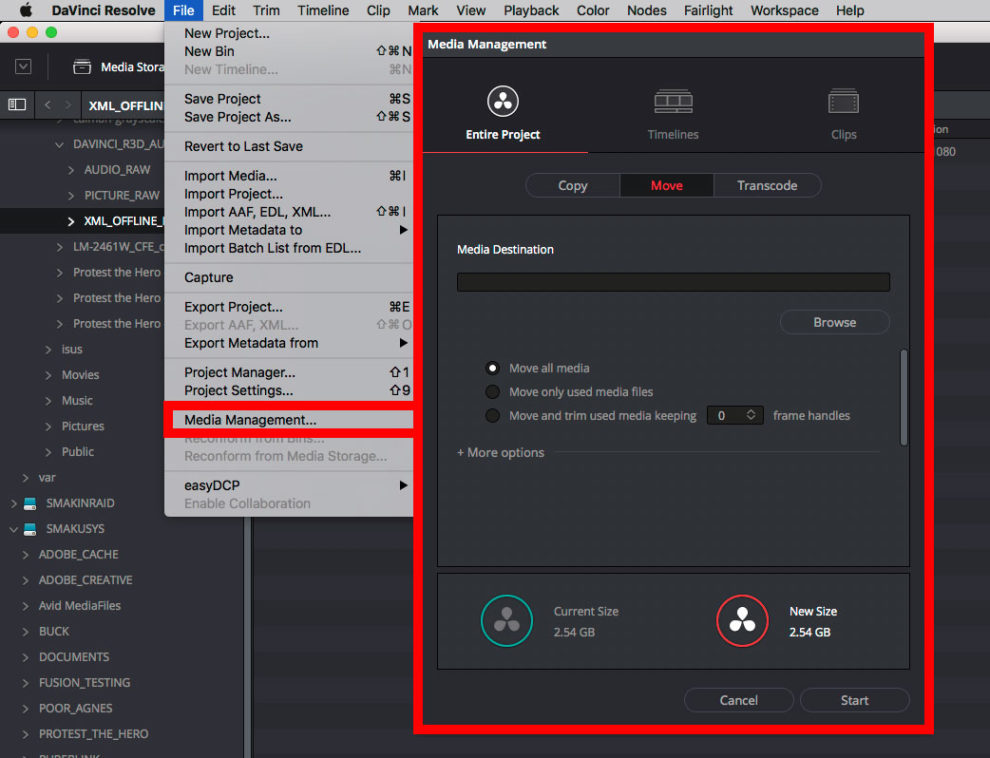
Task: Expand the AUDIO_RAW folder
Action: pyautogui.click(x=71, y=170)
